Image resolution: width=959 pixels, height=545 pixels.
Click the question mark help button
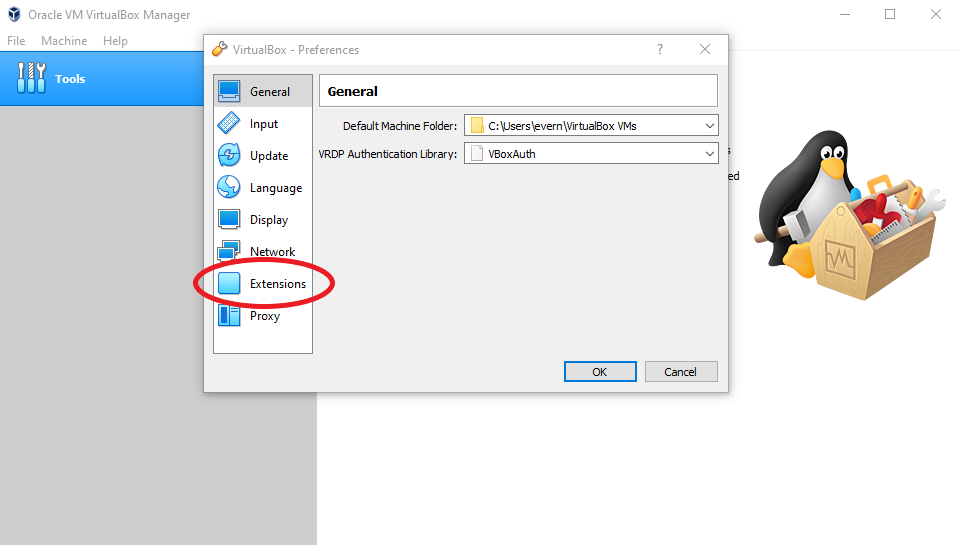click(660, 49)
